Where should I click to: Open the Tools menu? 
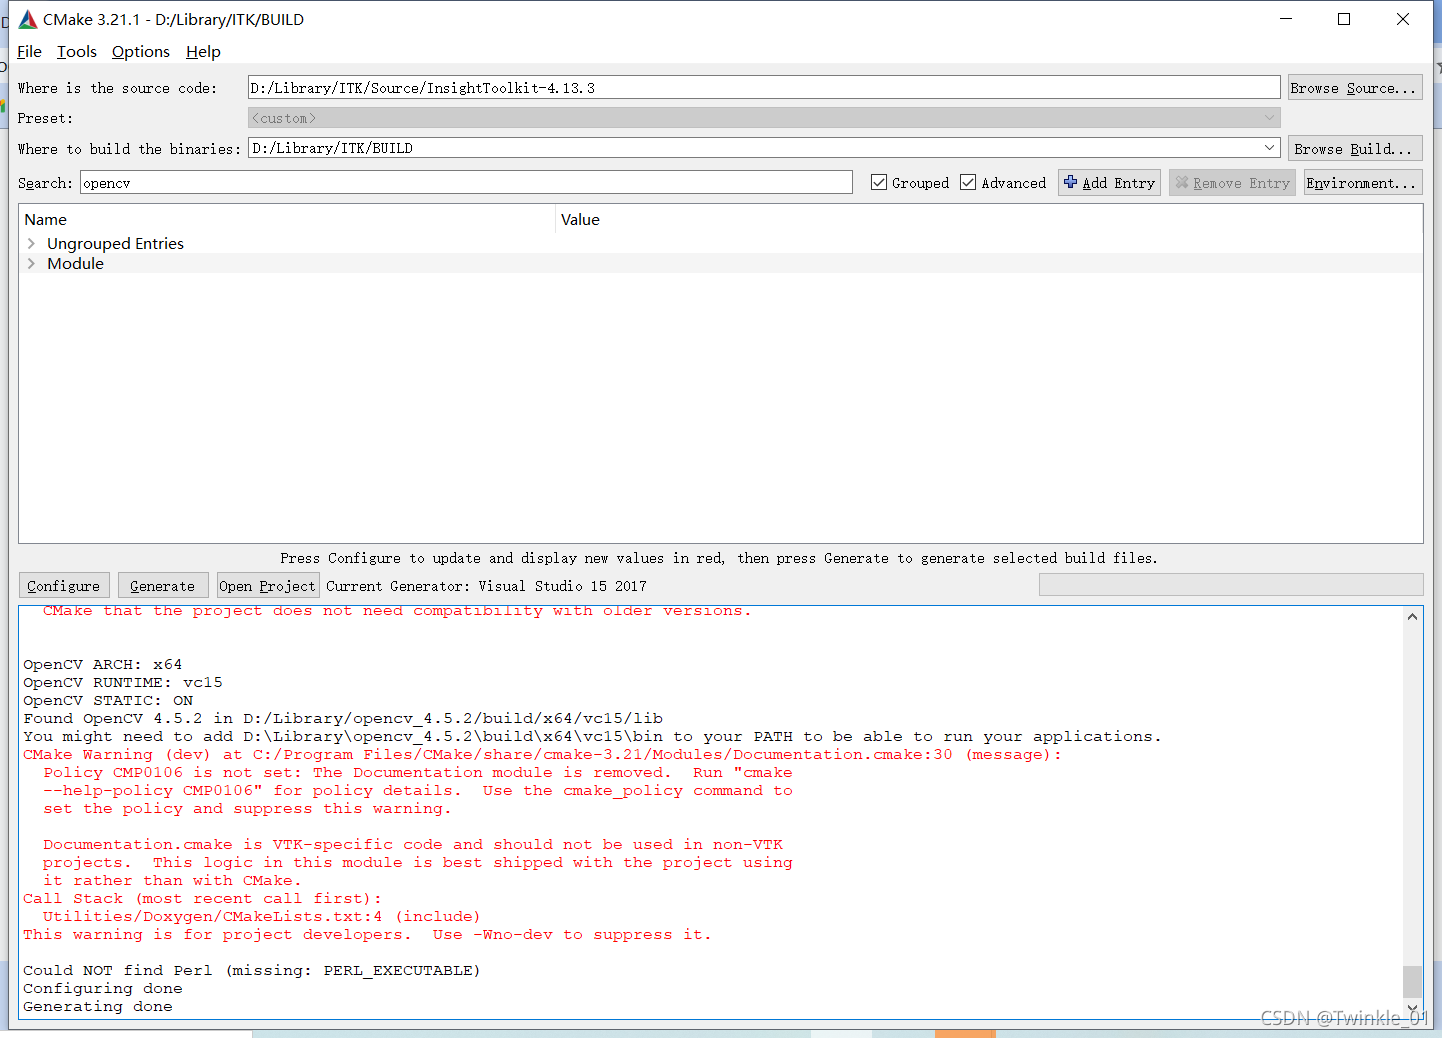(77, 52)
